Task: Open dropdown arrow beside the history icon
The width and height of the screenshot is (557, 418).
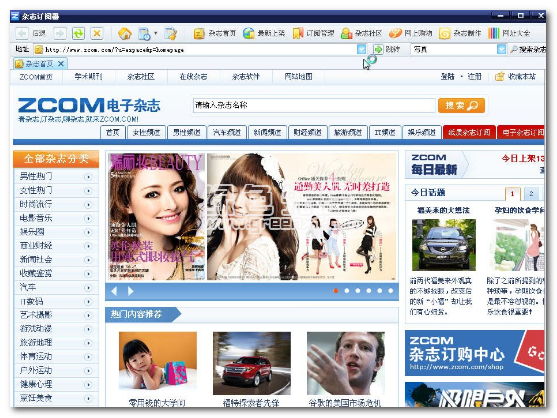Action: click(155, 34)
